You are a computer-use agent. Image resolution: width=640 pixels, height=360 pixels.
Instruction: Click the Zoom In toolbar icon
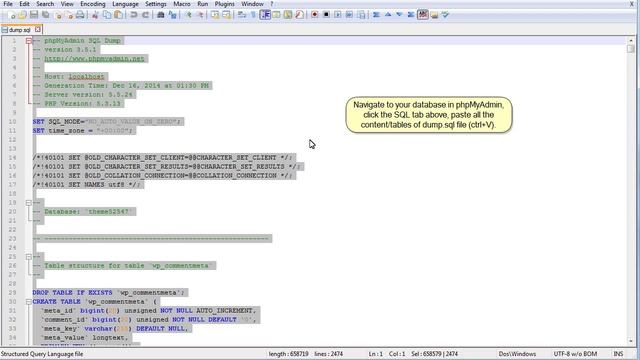tap(189, 15)
